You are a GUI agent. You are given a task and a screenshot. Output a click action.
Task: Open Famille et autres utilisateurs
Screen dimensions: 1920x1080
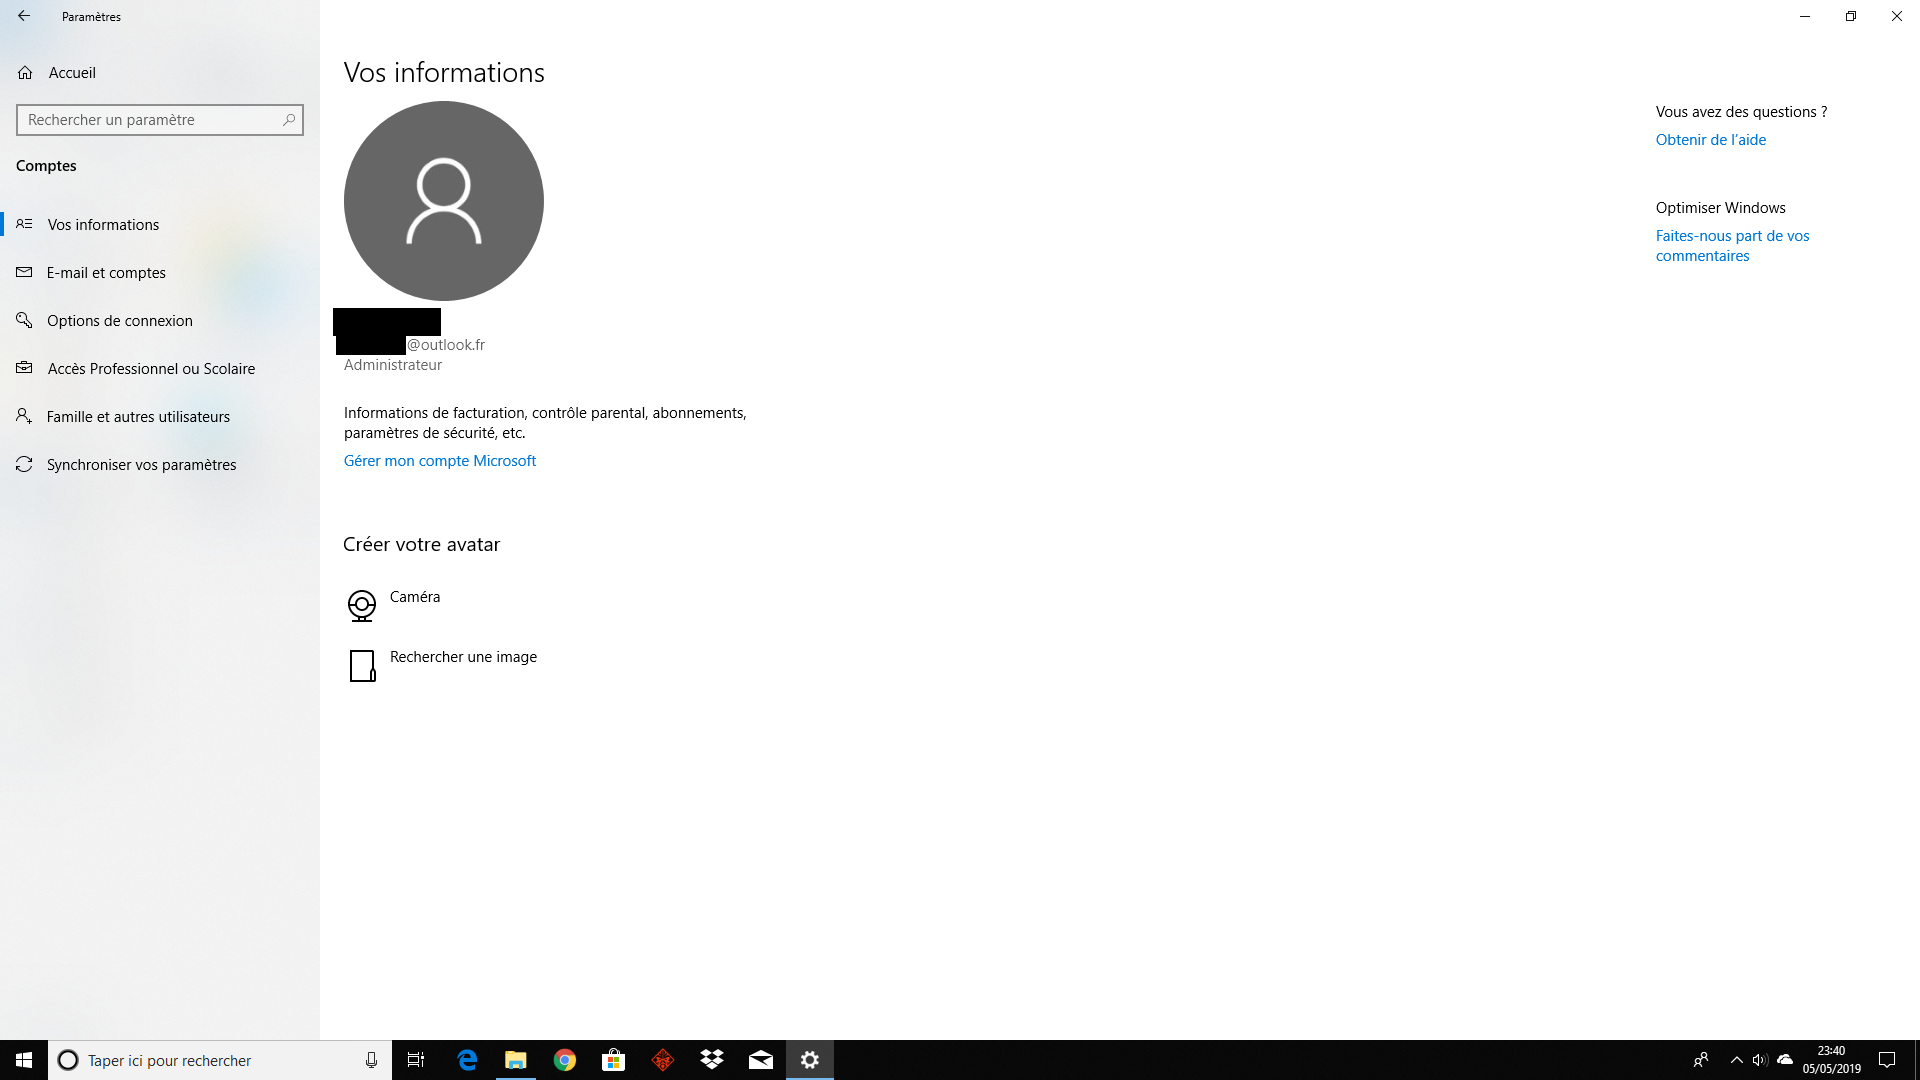138,417
